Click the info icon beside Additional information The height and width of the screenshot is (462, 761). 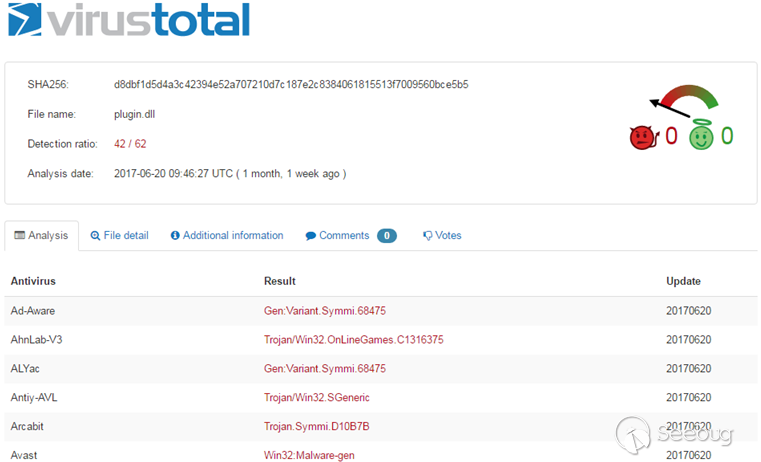tap(175, 235)
